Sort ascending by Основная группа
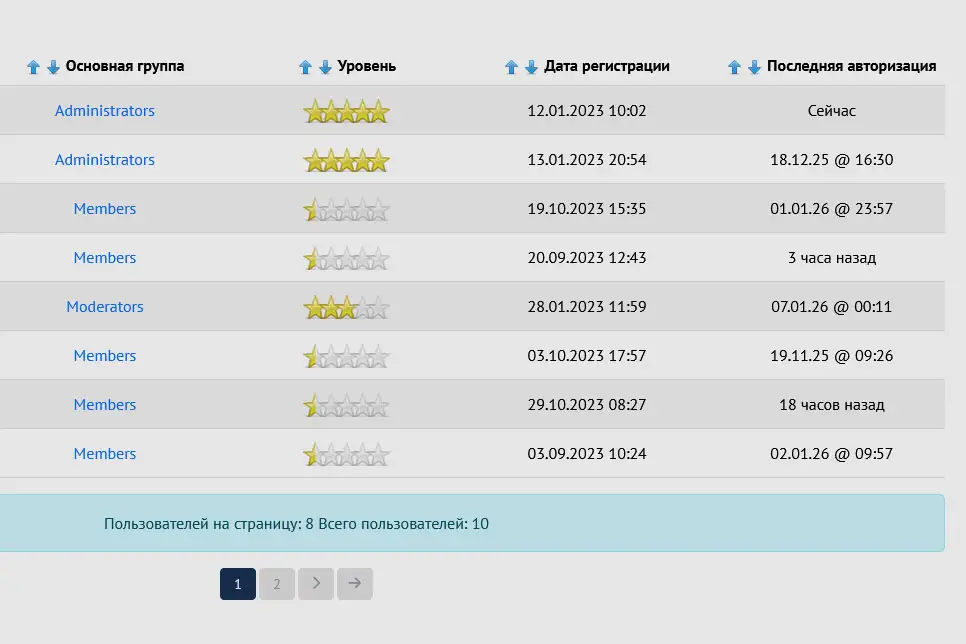Screen dimensions: 966x644 point(33,66)
